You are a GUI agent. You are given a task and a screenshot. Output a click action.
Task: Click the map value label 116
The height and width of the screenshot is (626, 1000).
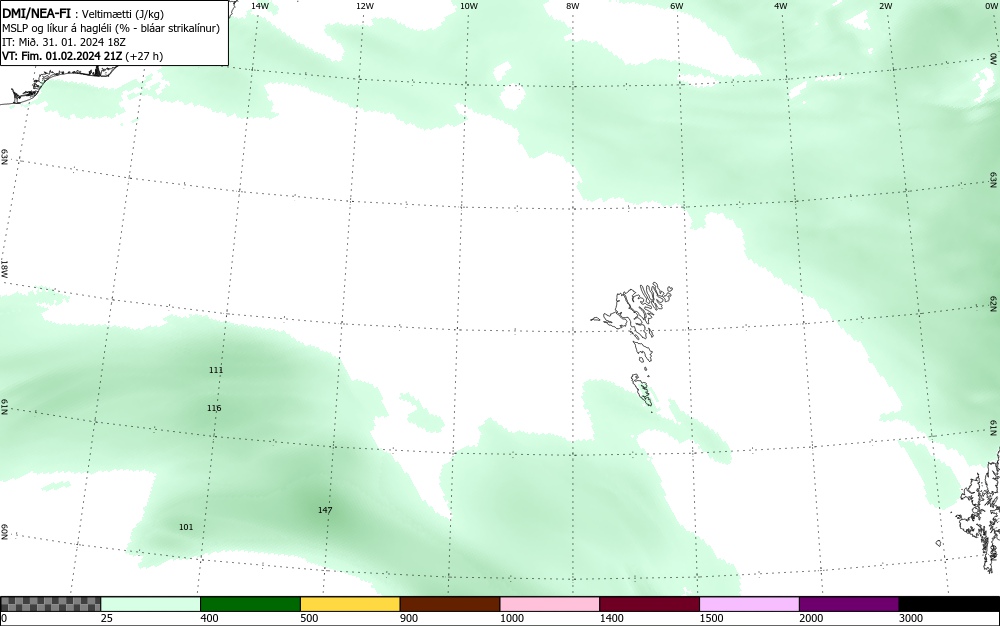(x=214, y=408)
